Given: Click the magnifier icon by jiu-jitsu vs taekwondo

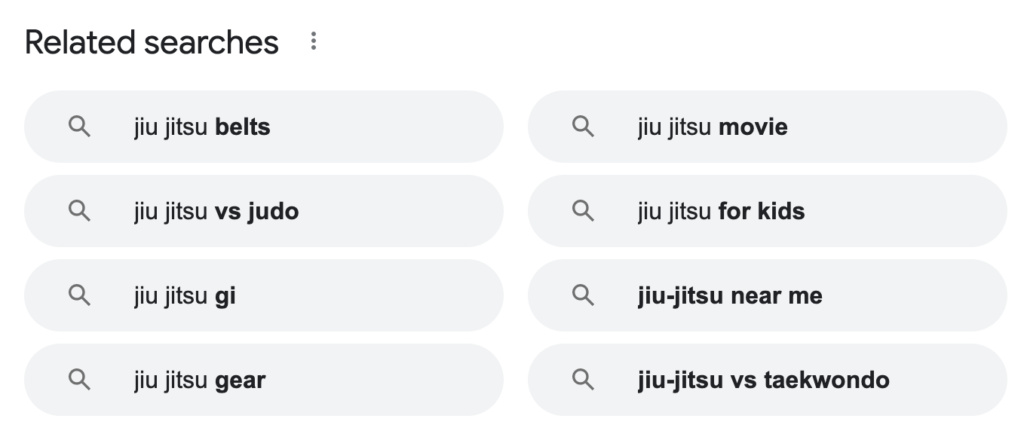Looking at the screenshot, I should (583, 379).
